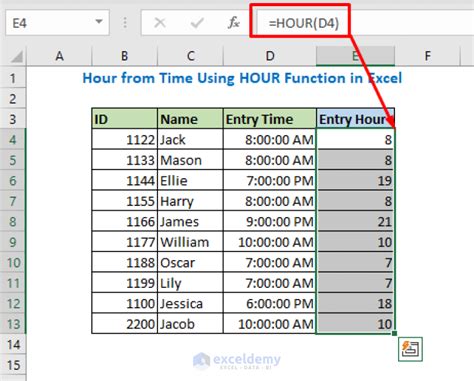Click the name cell 'Ellie'
This screenshot has width=474, height=381.
tap(190, 181)
